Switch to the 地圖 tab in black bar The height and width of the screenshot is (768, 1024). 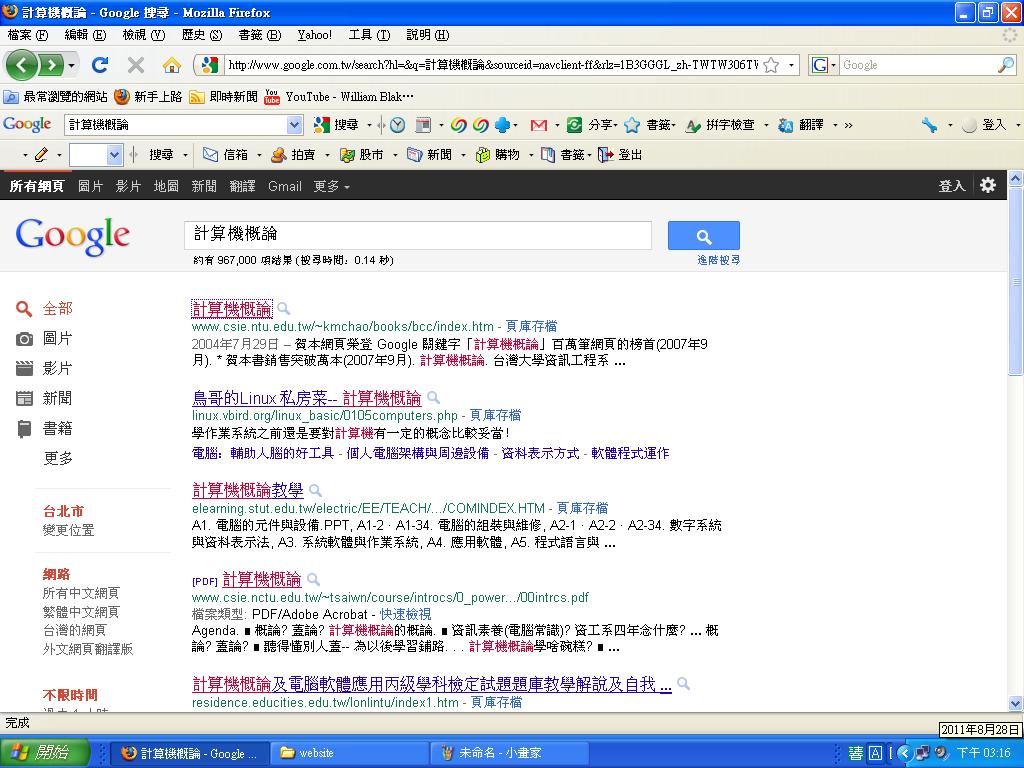click(166, 186)
